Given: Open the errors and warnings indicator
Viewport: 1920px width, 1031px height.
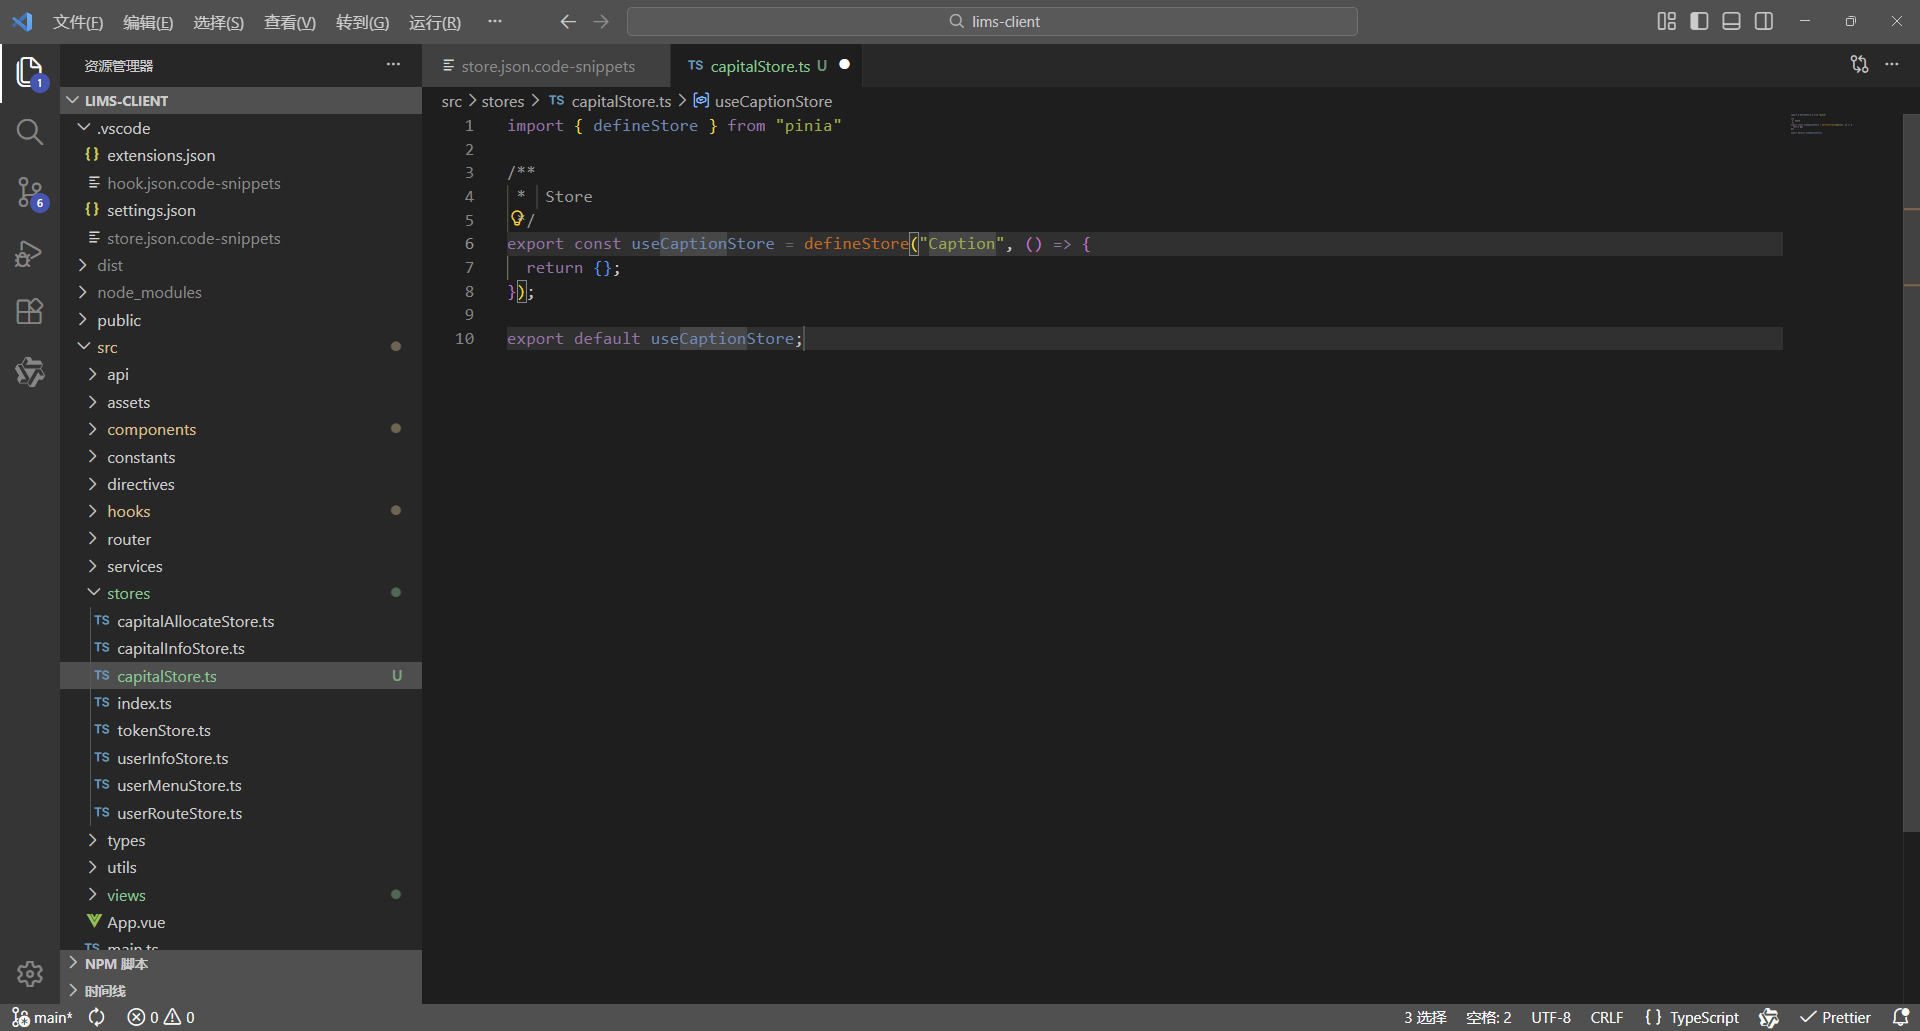Looking at the screenshot, I should 161,1017.
